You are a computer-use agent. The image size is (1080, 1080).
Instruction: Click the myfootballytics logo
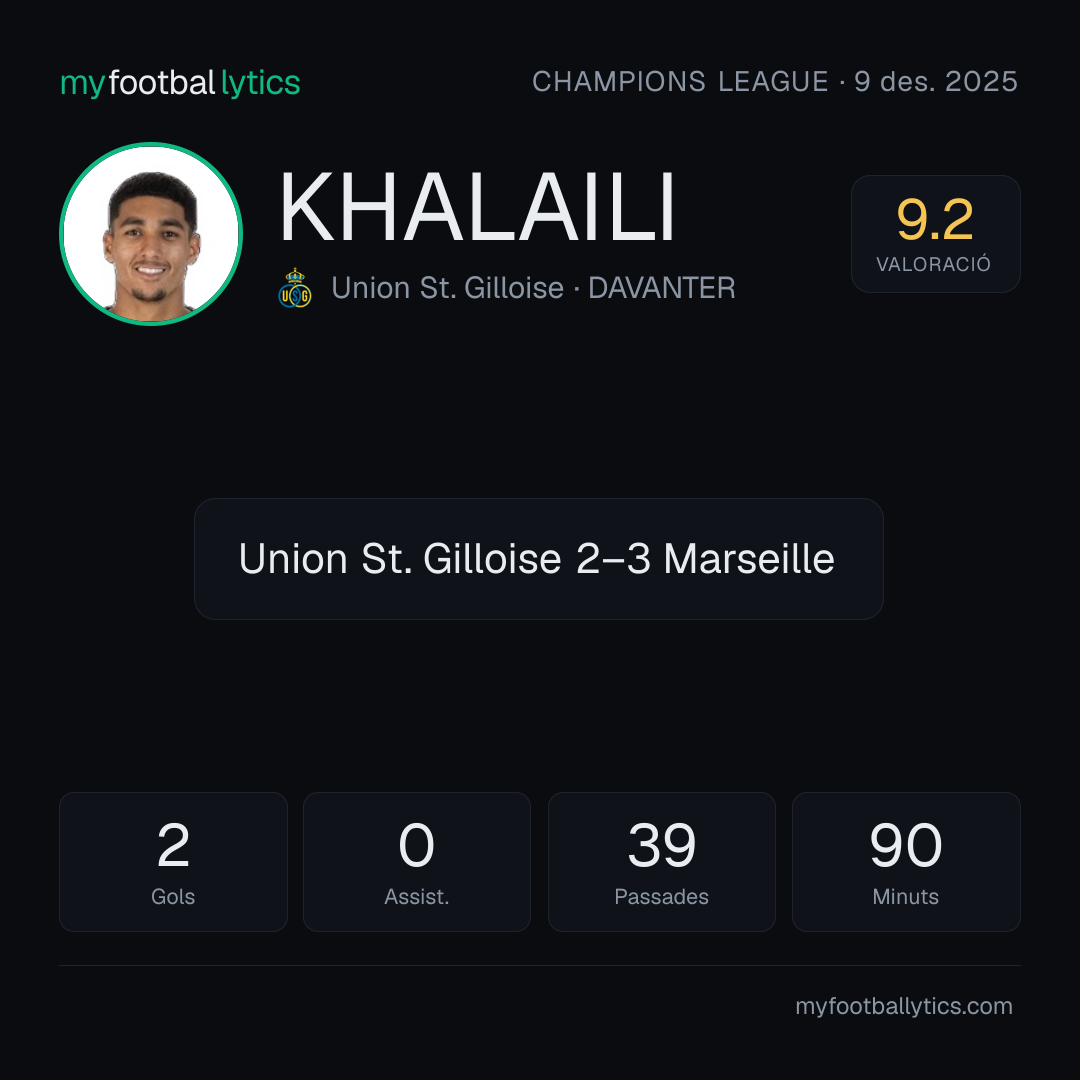pyautogui.click(x=180, y=83)
